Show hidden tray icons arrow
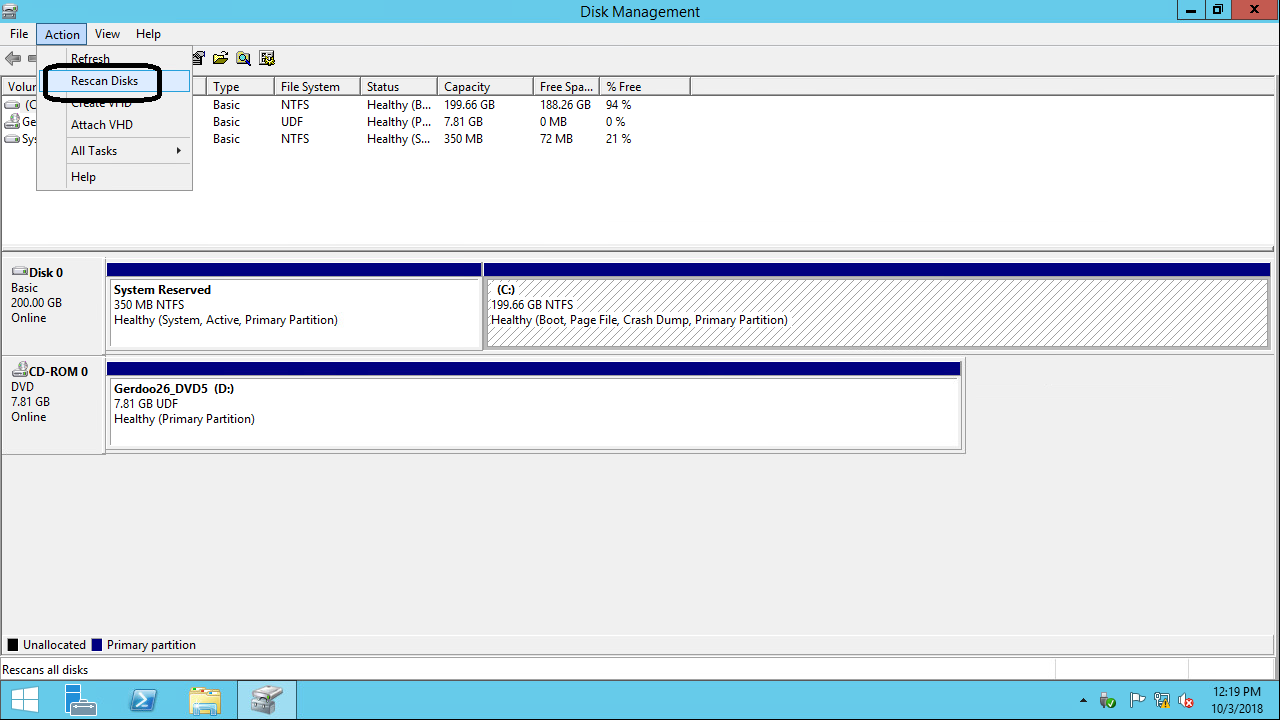Screen dimensions: 1280x720 click(1083, 700)
